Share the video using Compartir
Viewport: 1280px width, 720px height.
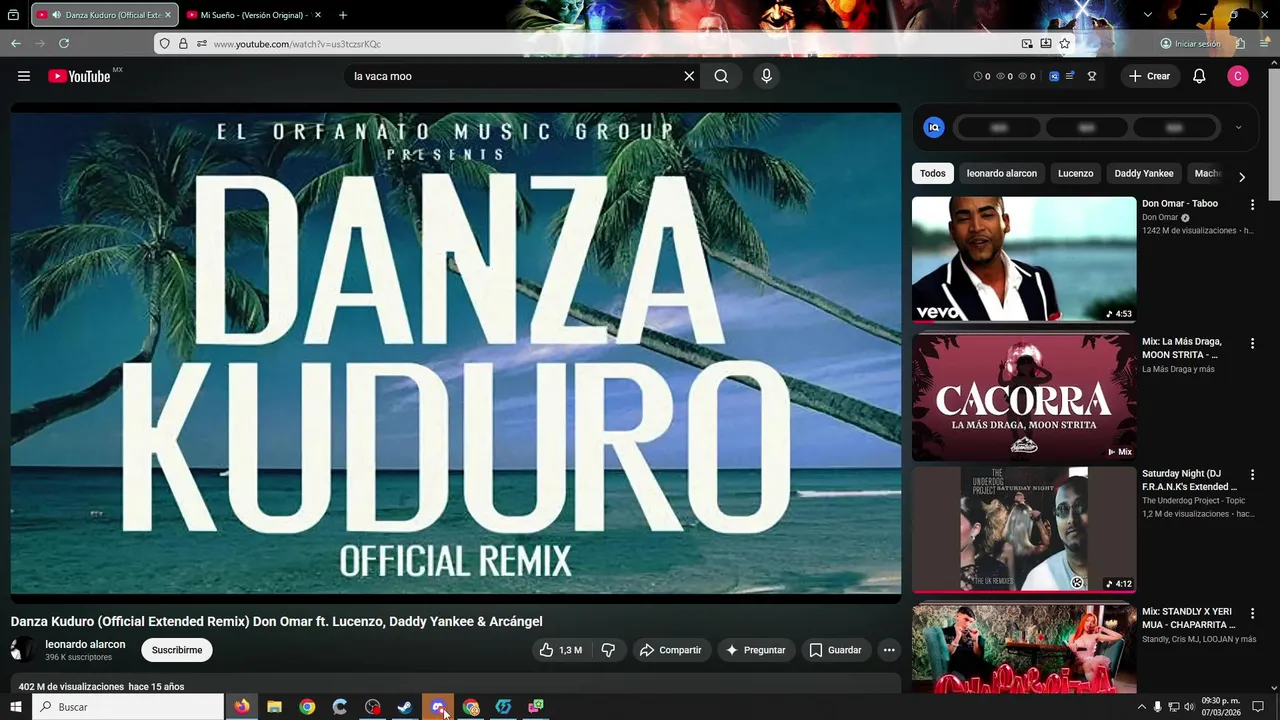[x=670, y=650]
